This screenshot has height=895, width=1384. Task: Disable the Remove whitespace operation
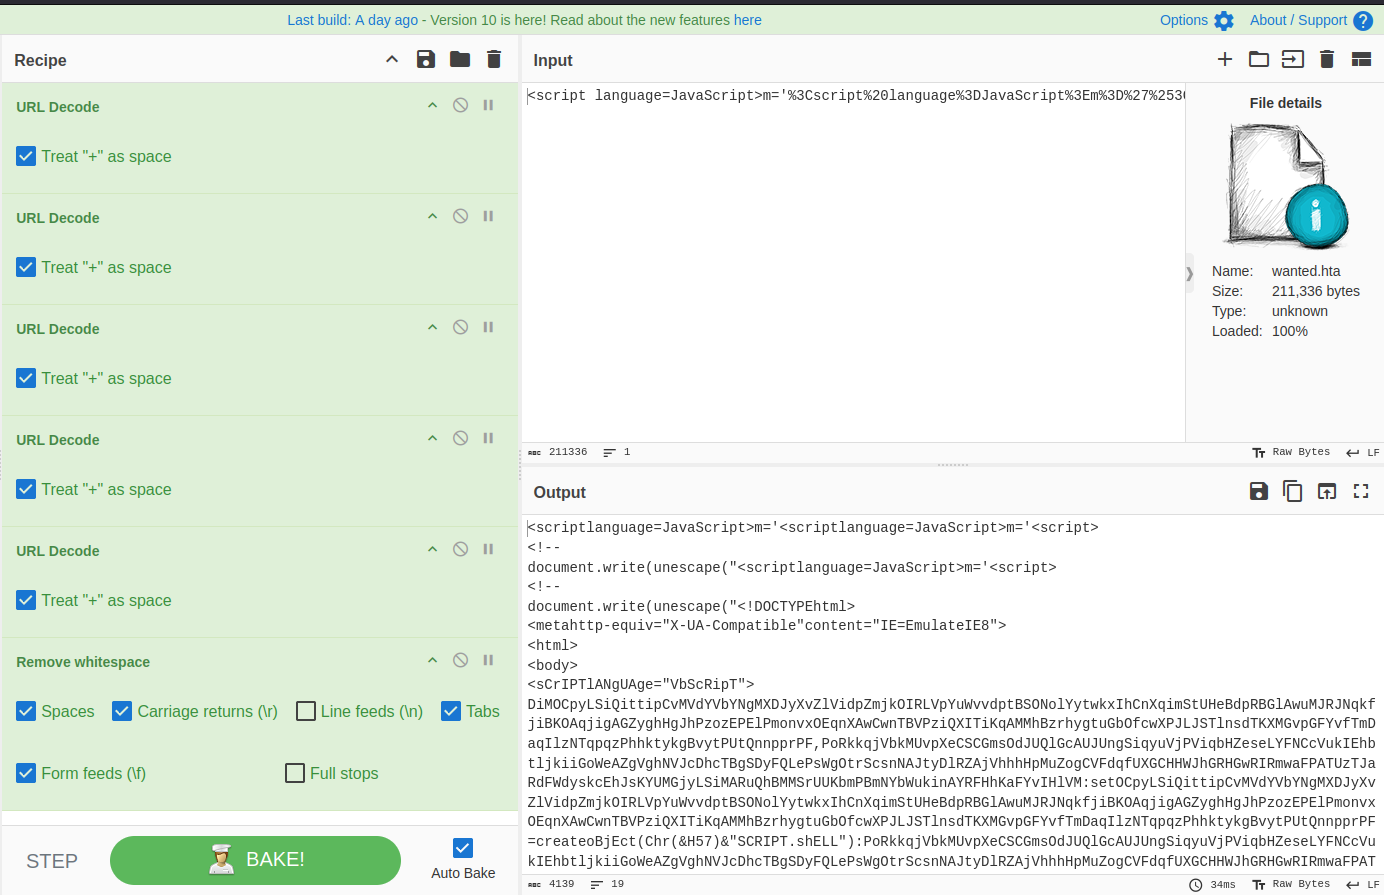(x=460, y=660)
